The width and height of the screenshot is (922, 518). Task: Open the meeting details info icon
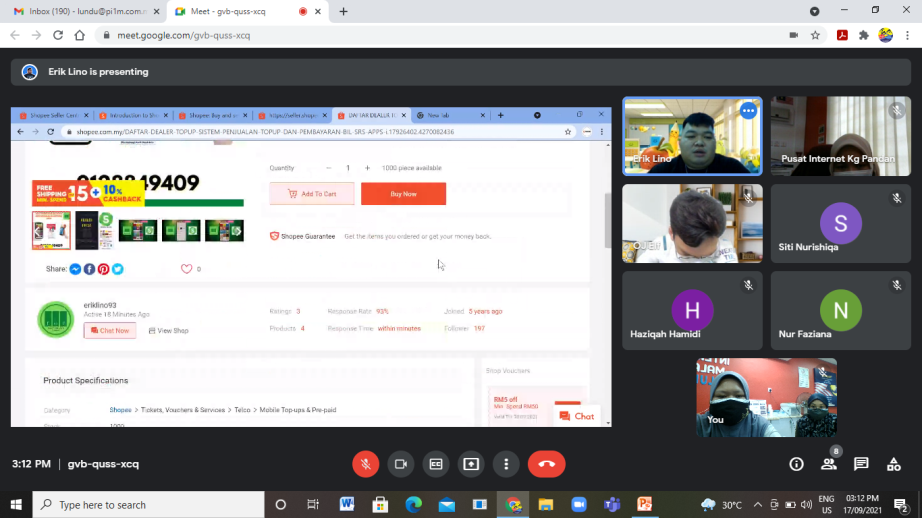tap(796, 464)
